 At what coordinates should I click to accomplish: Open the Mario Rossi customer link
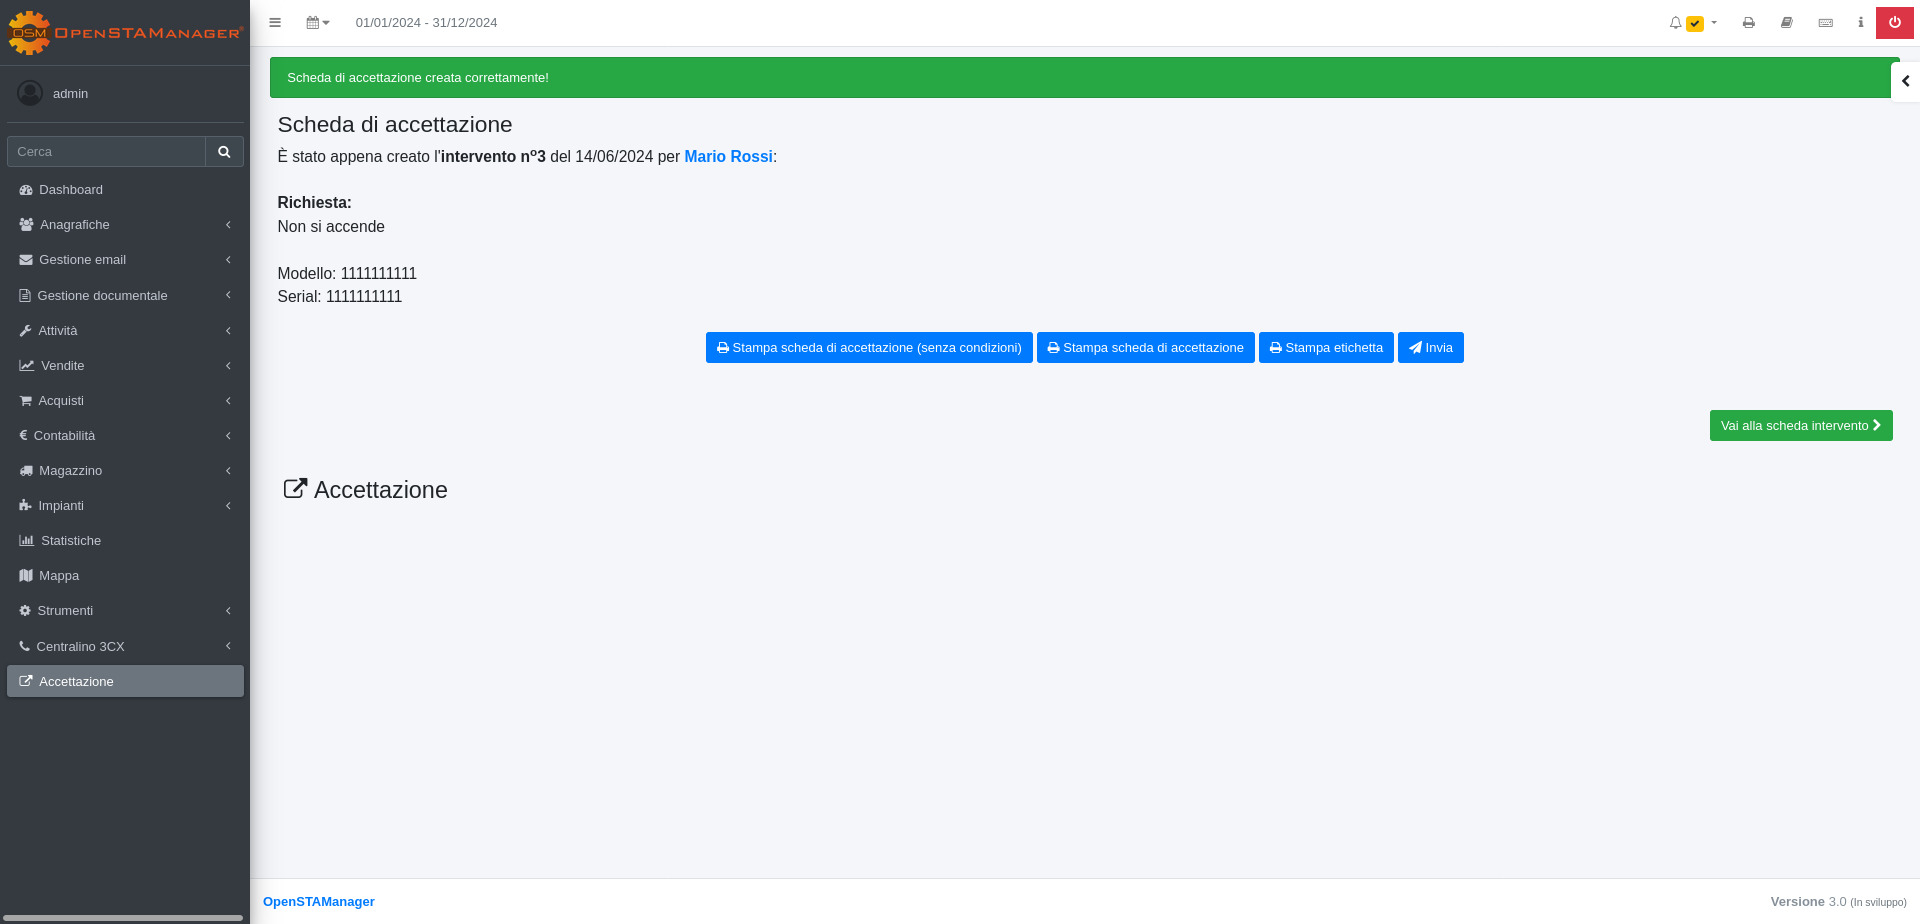728,157
